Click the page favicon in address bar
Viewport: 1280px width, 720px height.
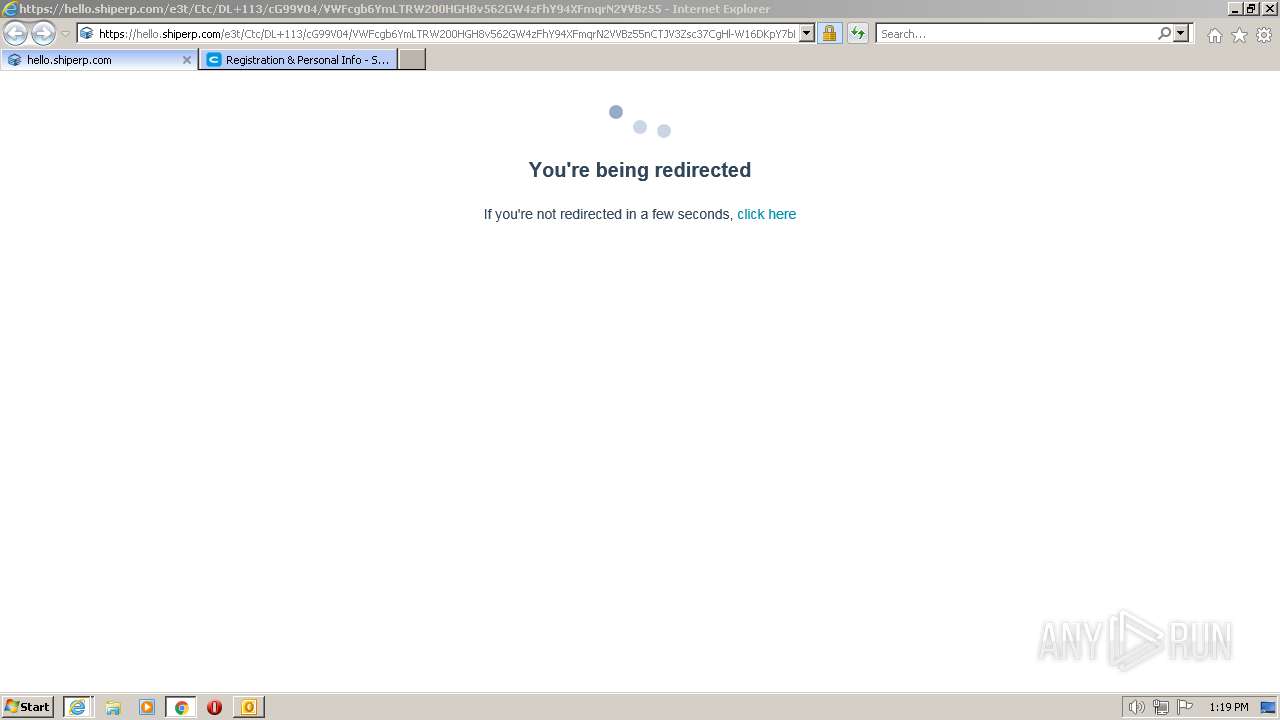click(87, 33)
